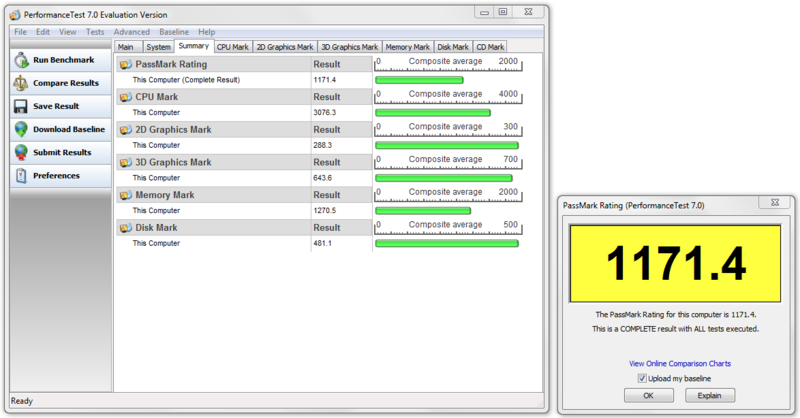Click the PassMark Rating green result bar
This screenshot has height=418, width=800.
[x=419, y=80]
